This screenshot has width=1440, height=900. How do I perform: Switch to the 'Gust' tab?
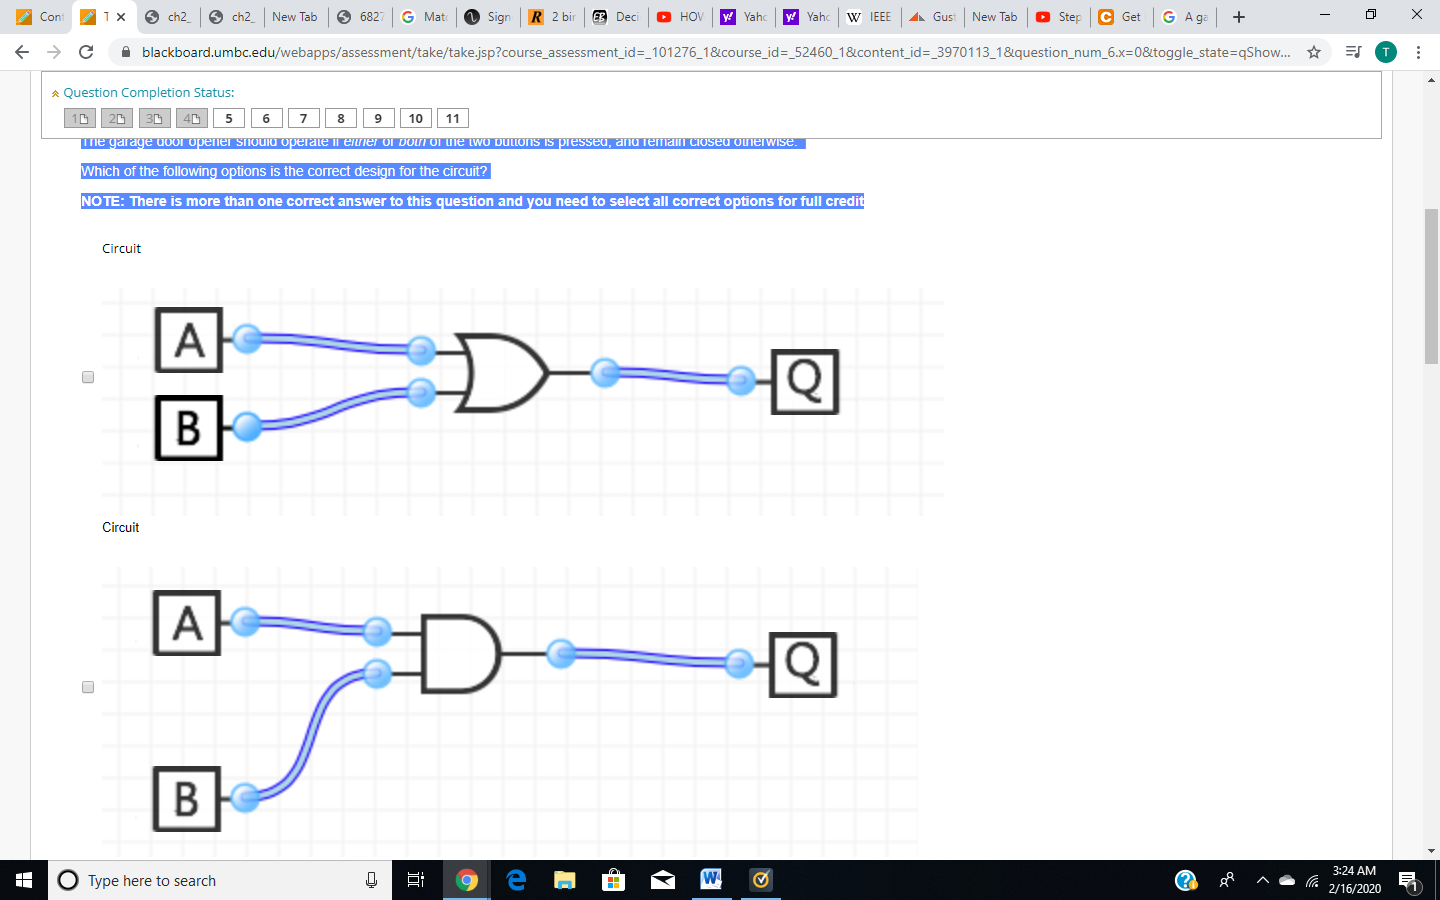(x=933, y=17)
